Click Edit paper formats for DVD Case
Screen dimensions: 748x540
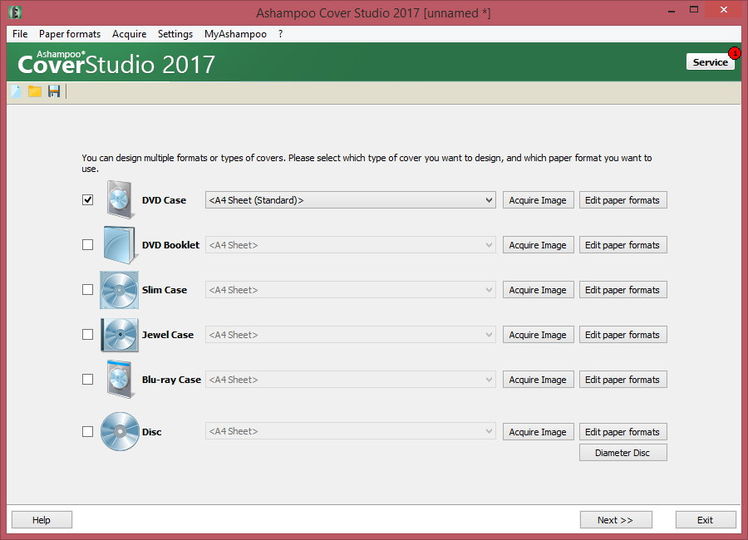(x=623, y=200)
